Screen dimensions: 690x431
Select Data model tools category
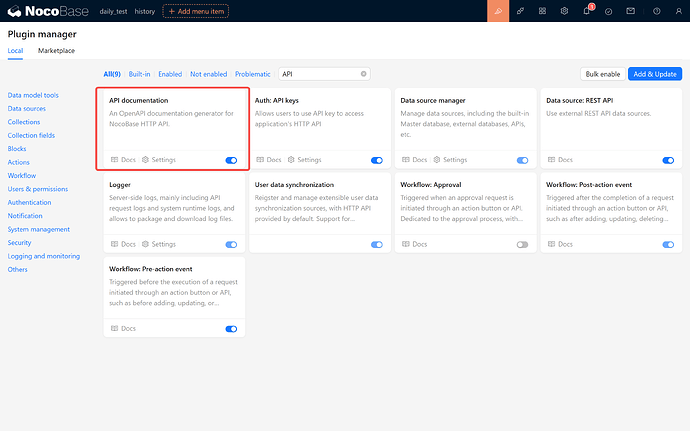point(33,95)
